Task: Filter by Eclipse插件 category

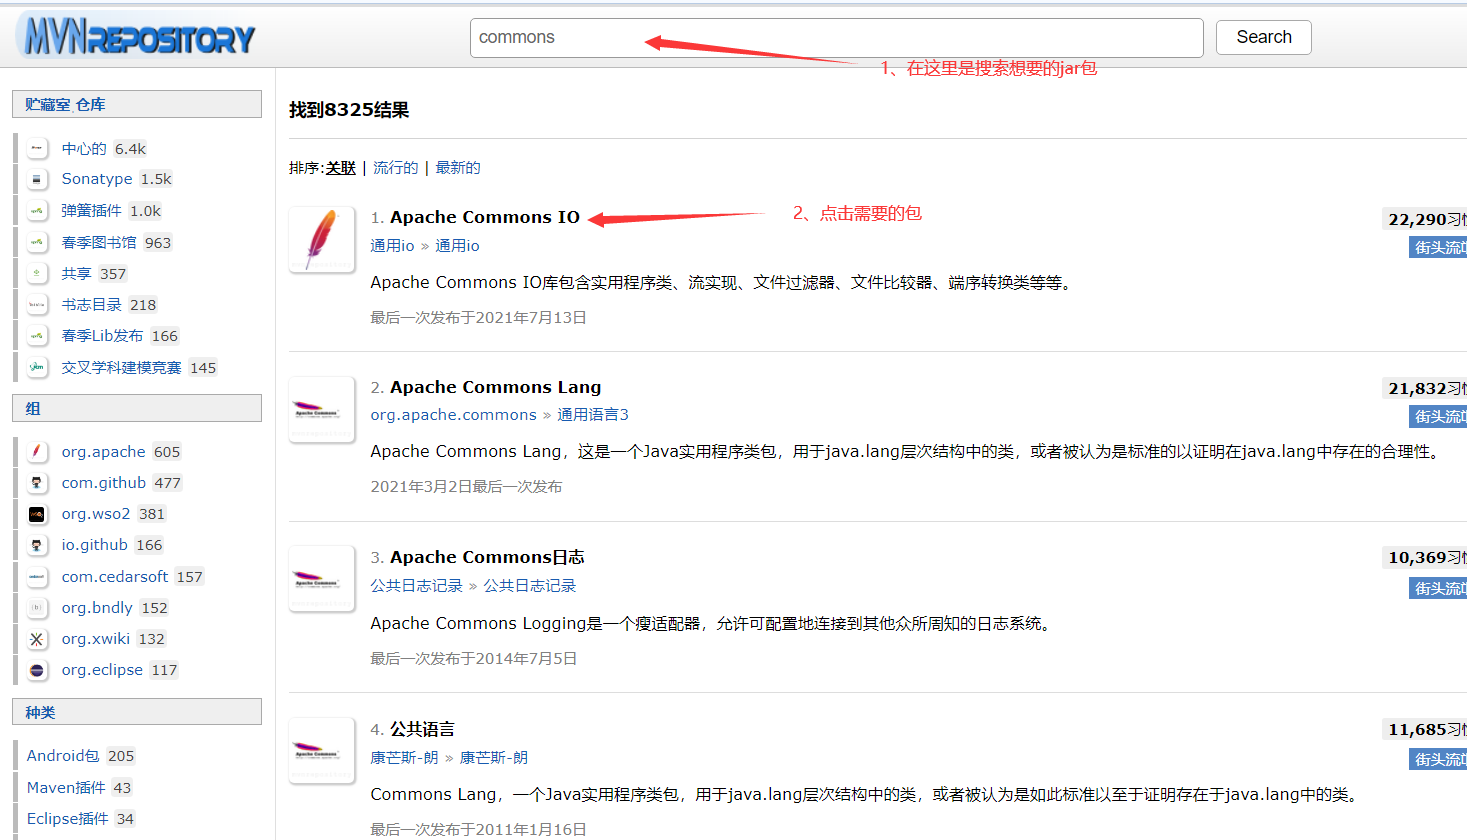Action: (67, 819)
